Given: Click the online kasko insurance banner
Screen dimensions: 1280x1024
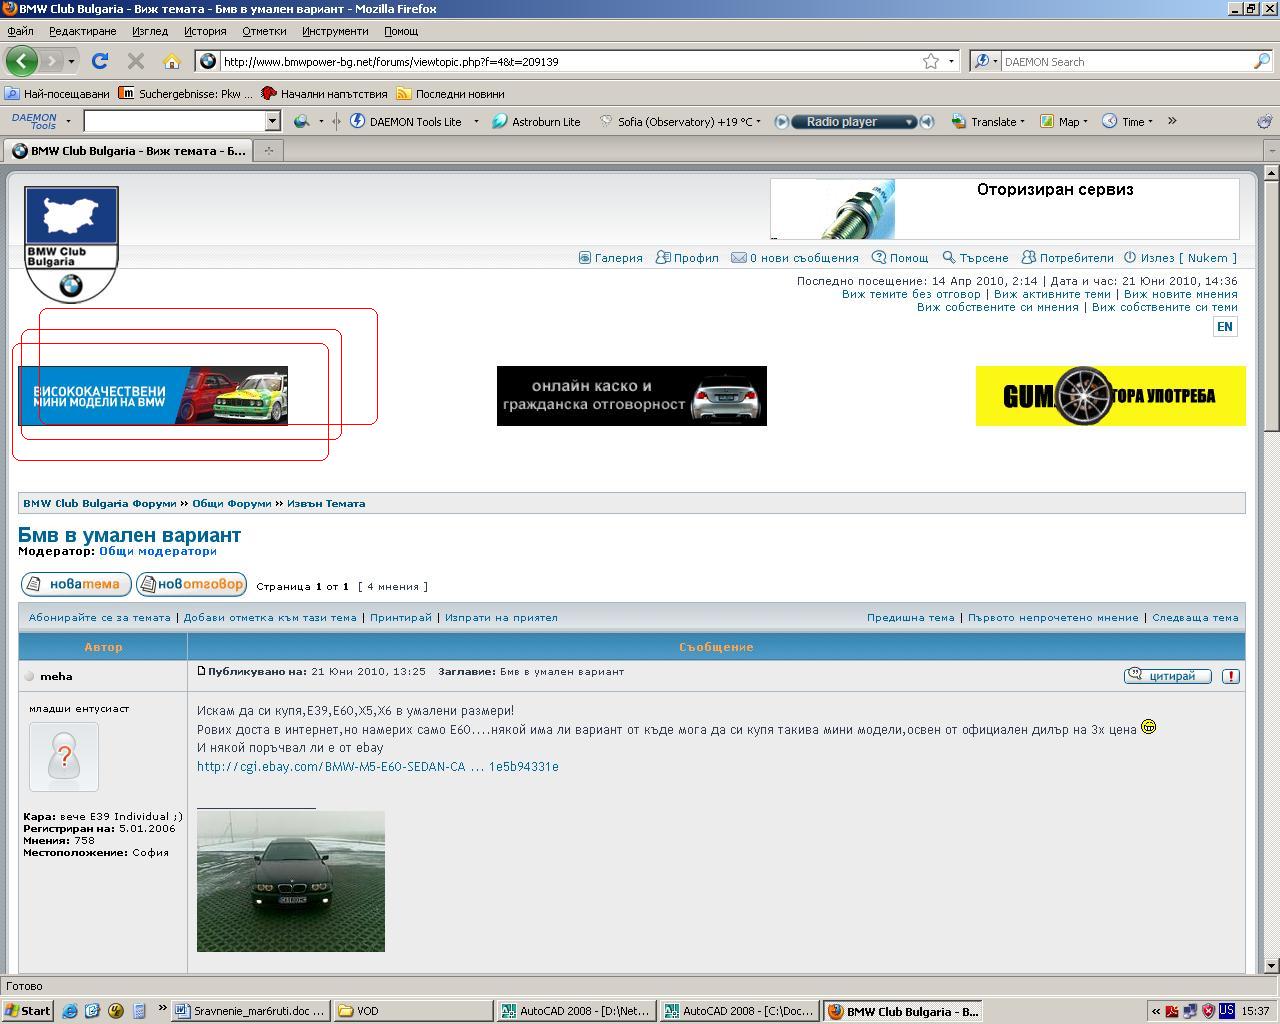Looking at the screenshot, I should [x=632, y=396].
